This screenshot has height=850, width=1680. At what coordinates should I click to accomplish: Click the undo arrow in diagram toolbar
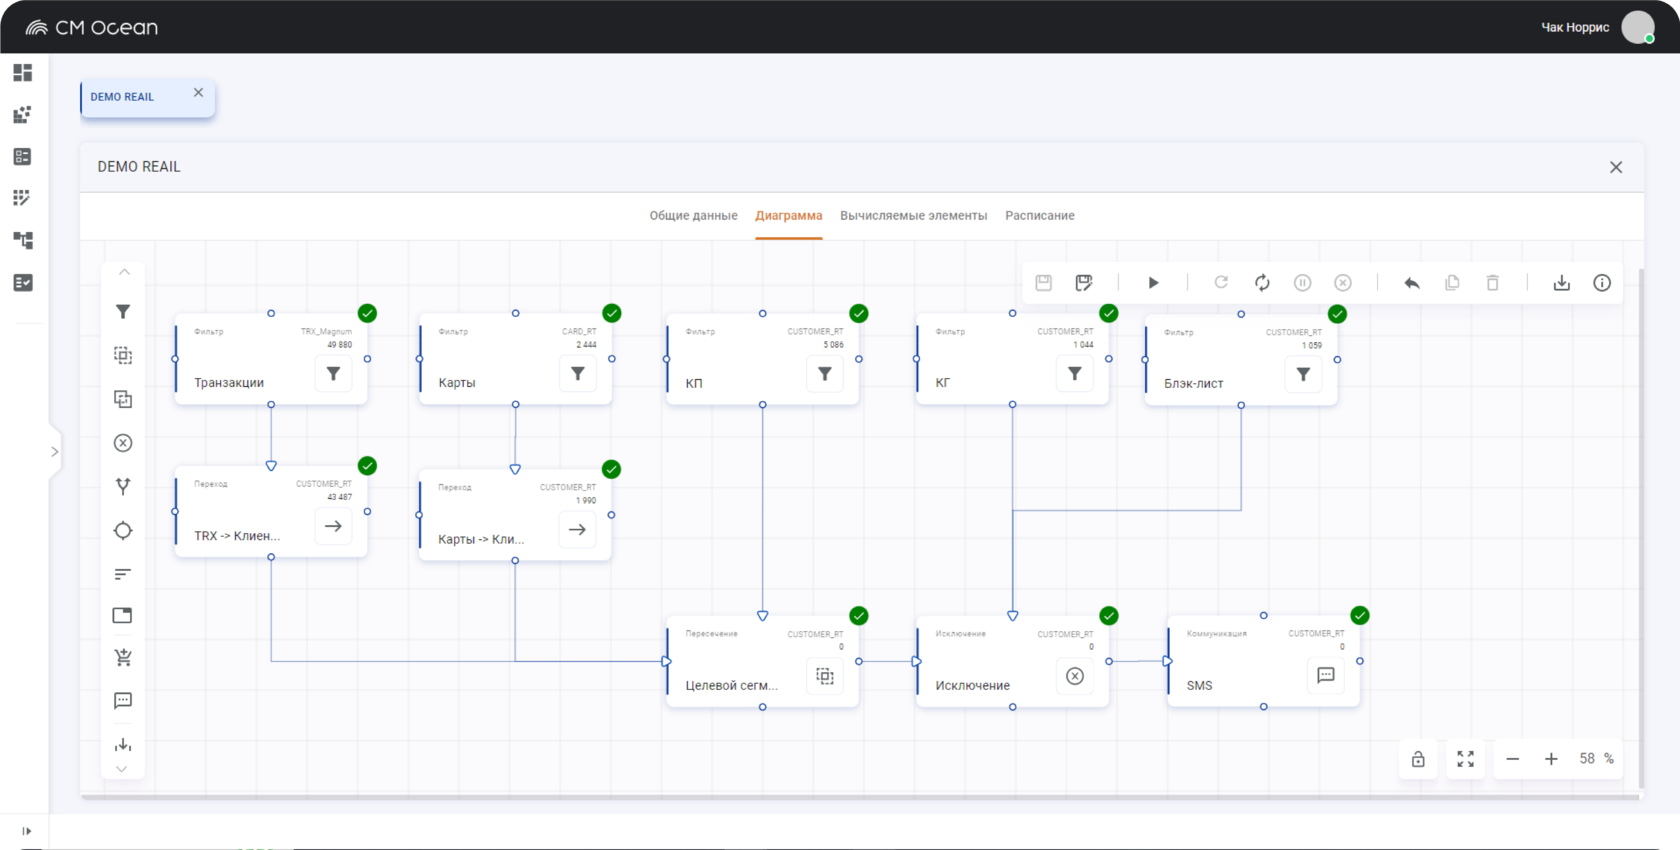(x=1412, y=283)
